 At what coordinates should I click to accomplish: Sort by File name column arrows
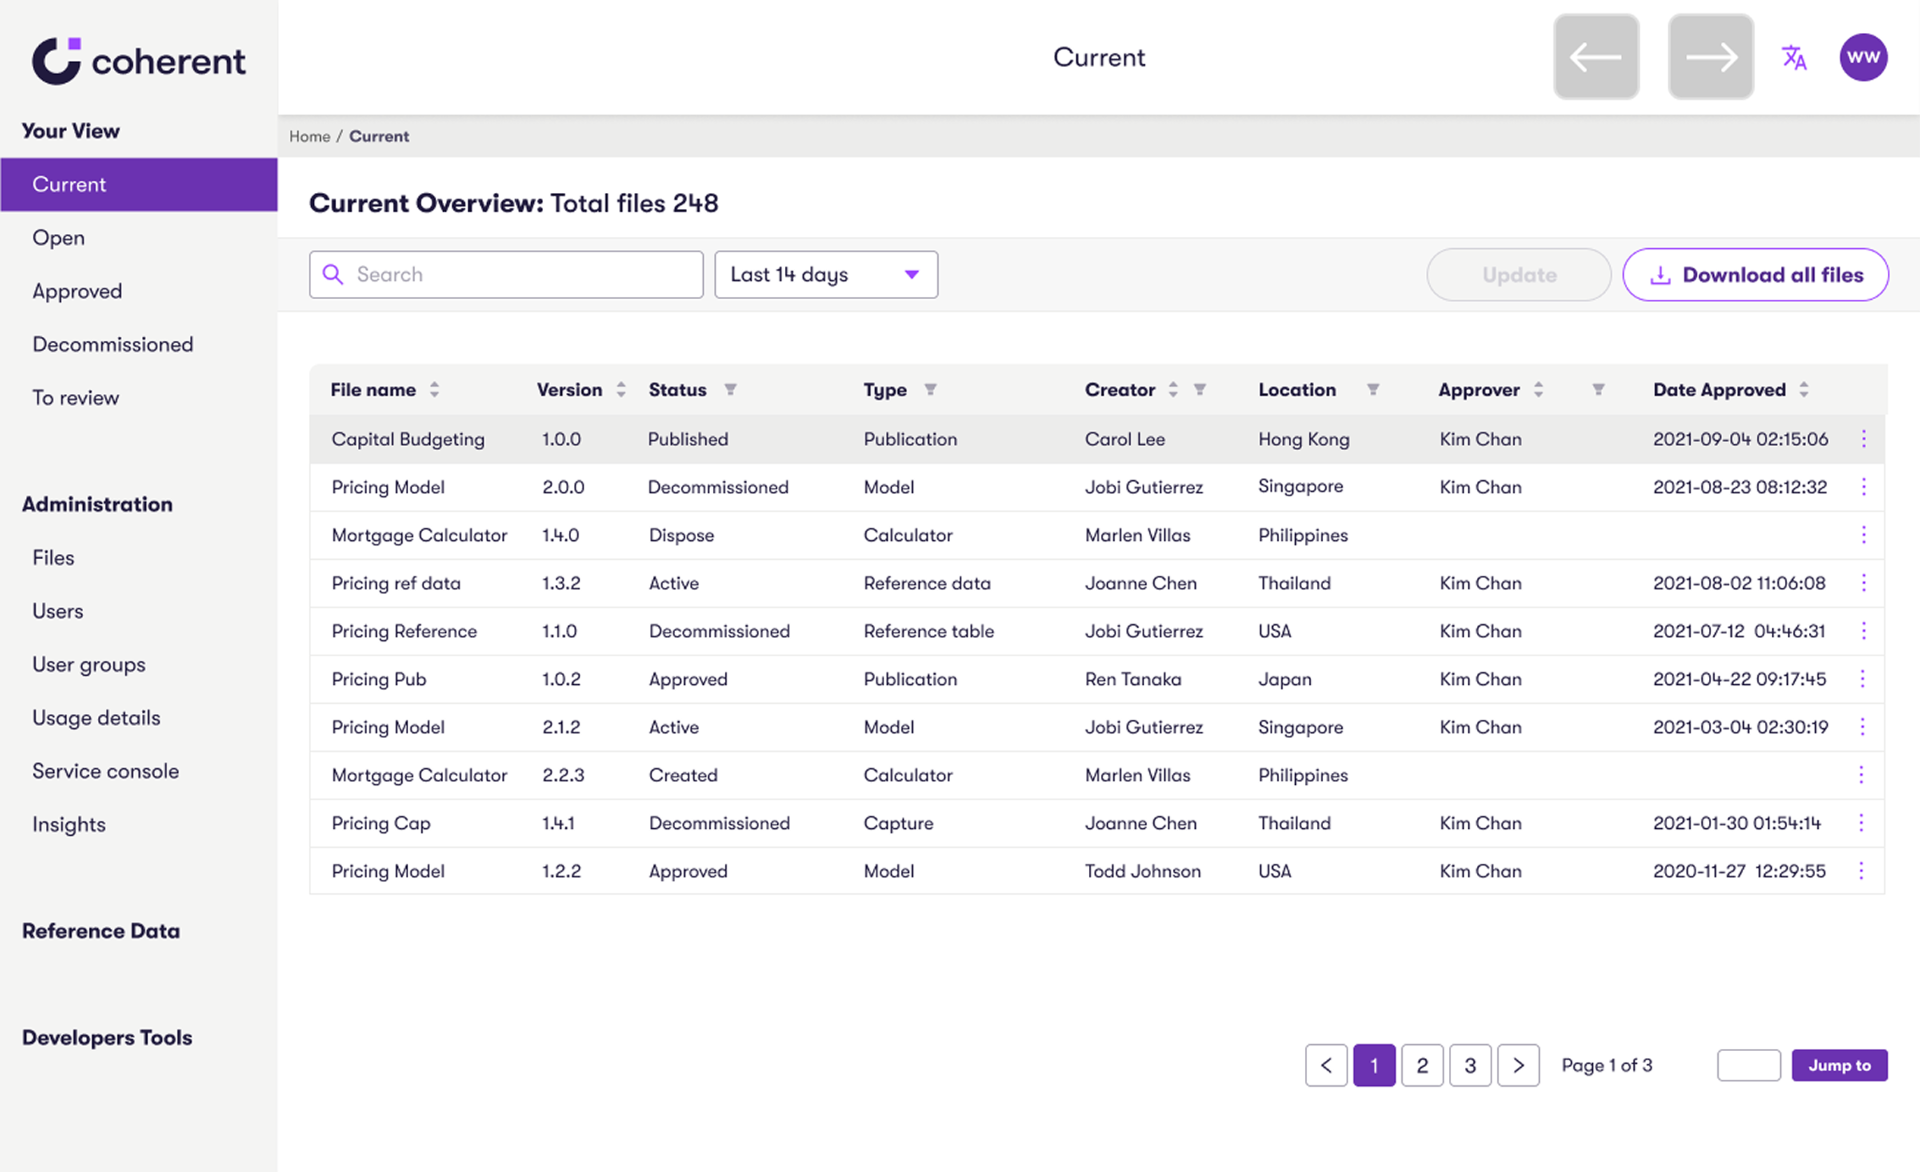click(x=434, y=390)
